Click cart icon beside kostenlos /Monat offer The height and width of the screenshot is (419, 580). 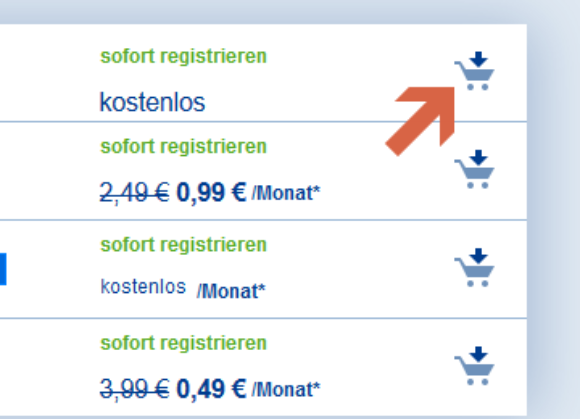[475, 267]
